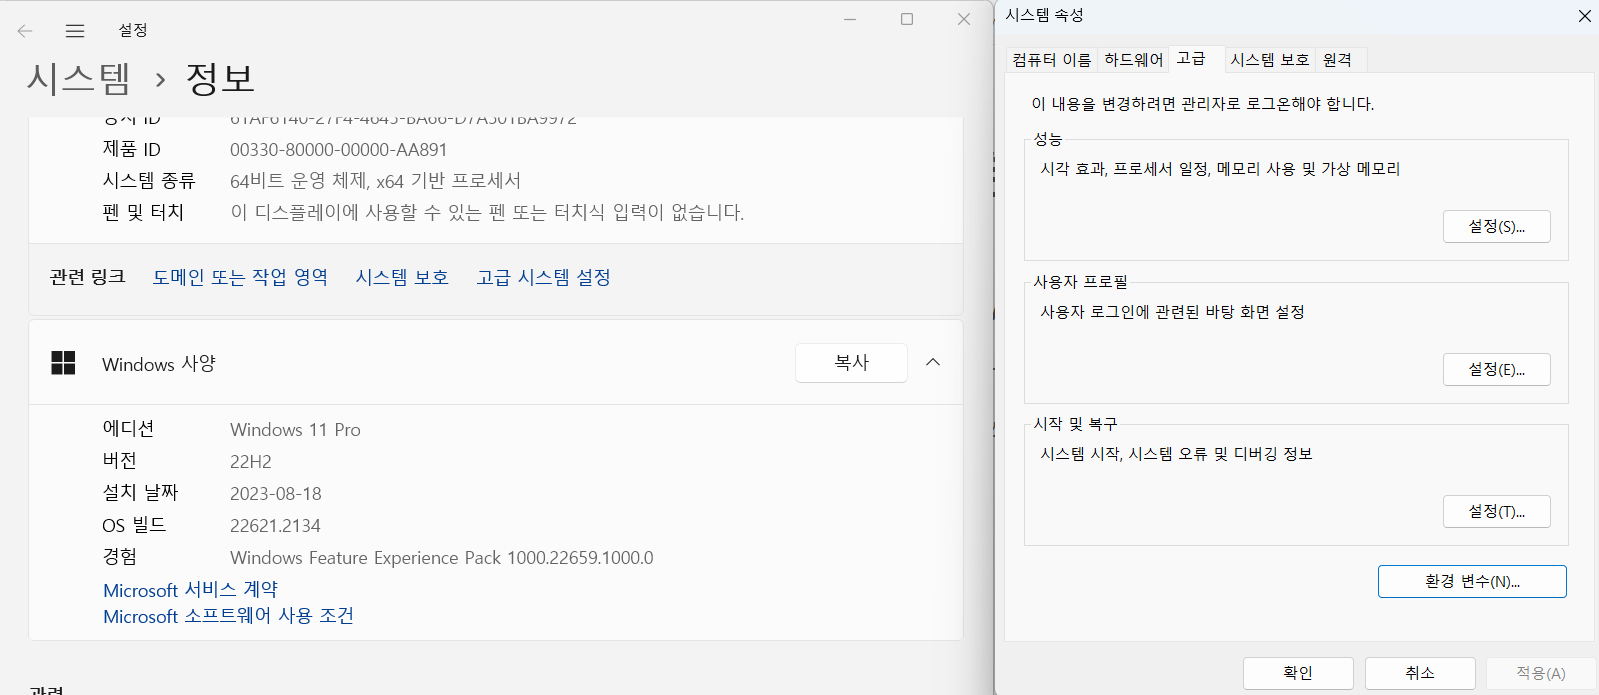
Task: Click the 환경 변수(N) button
Action: (x=1472, y=581)
